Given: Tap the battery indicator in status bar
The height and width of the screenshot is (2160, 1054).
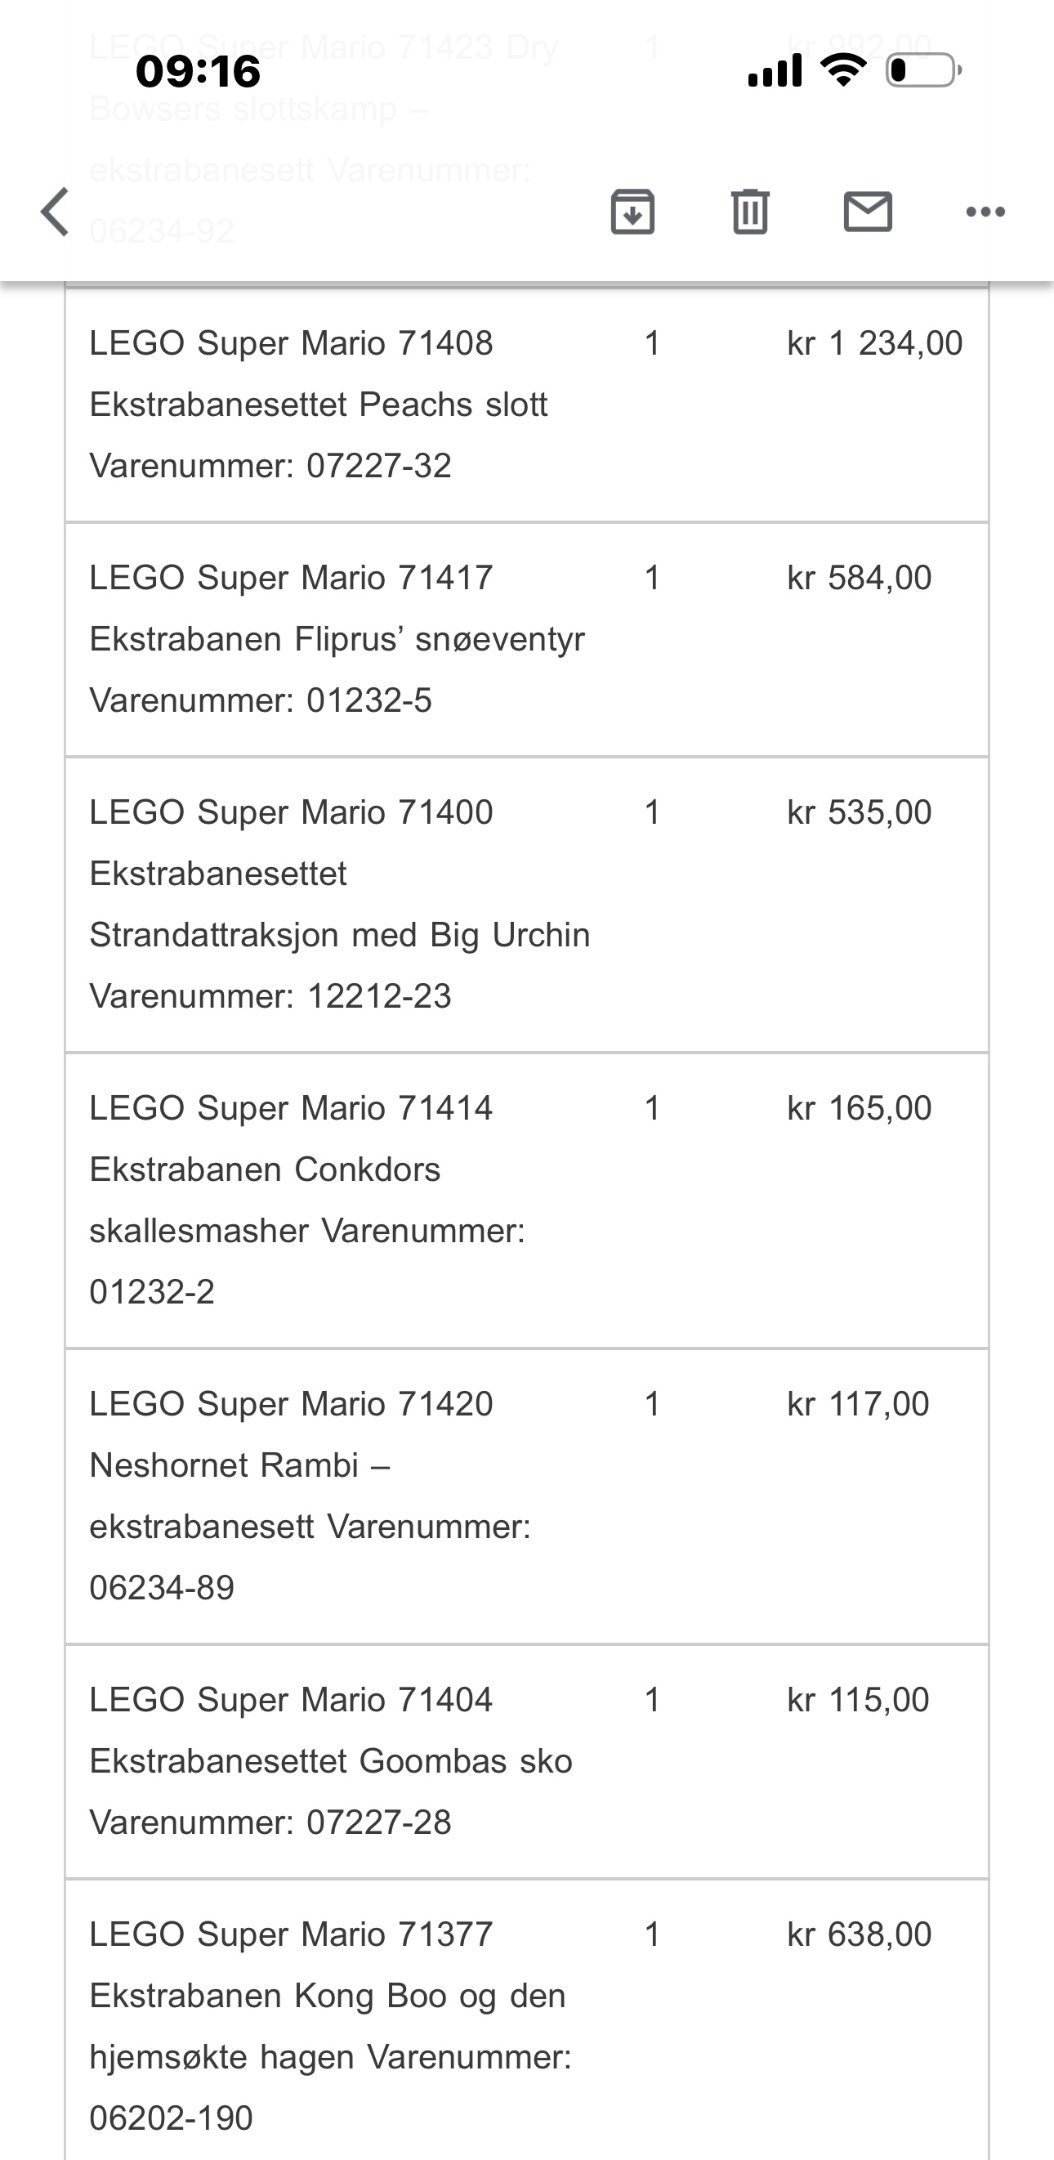Looking at the screenshot, I should point(923,71).
